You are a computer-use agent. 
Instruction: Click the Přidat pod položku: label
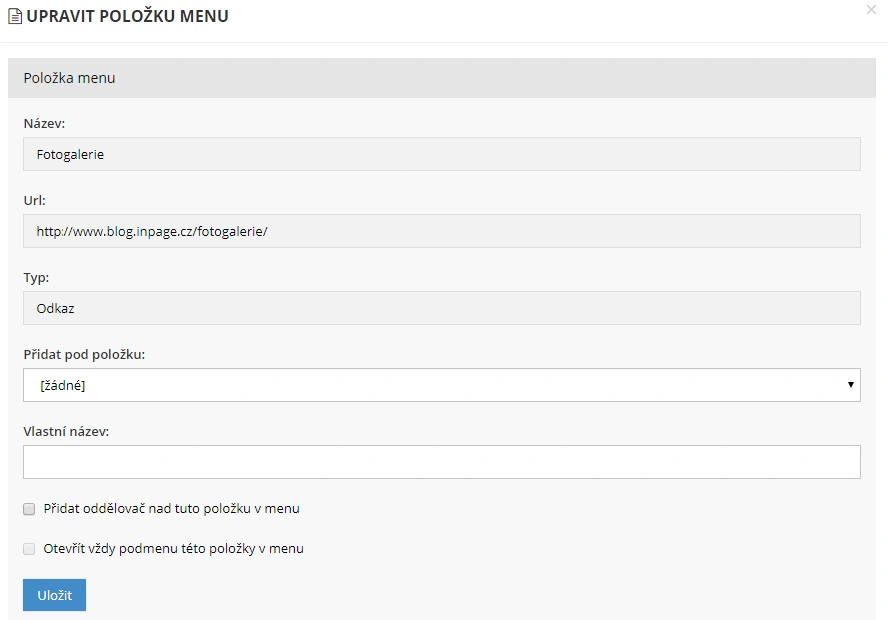click(84, 354)
